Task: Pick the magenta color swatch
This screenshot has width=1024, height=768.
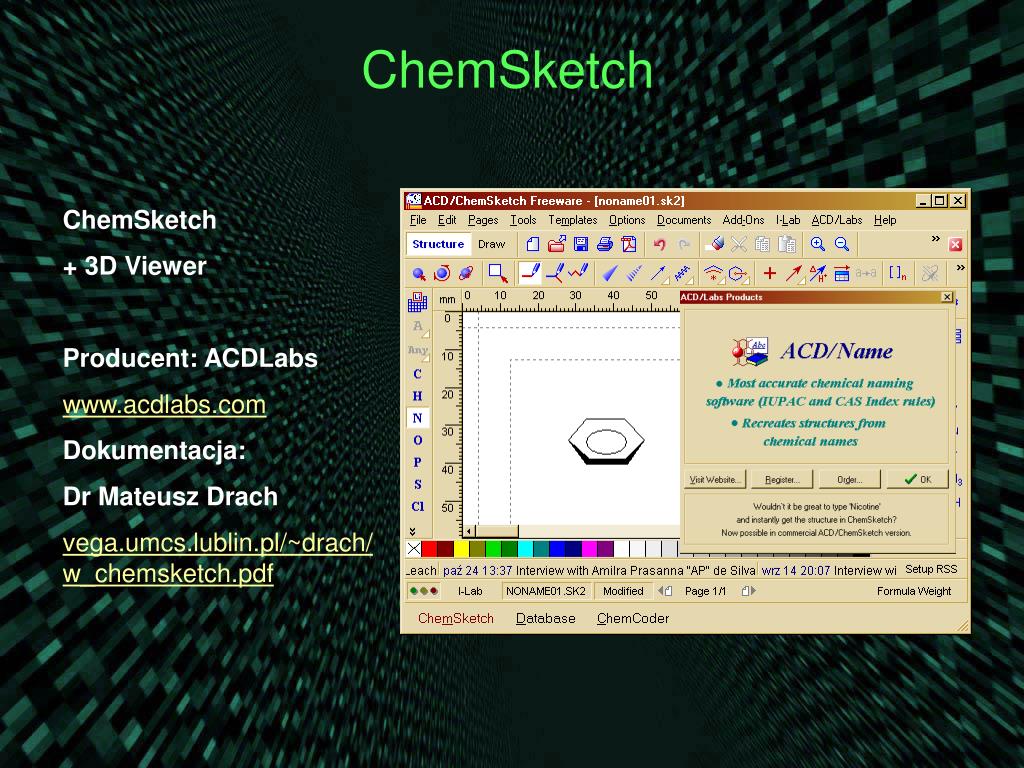Action: pos(589,549)
